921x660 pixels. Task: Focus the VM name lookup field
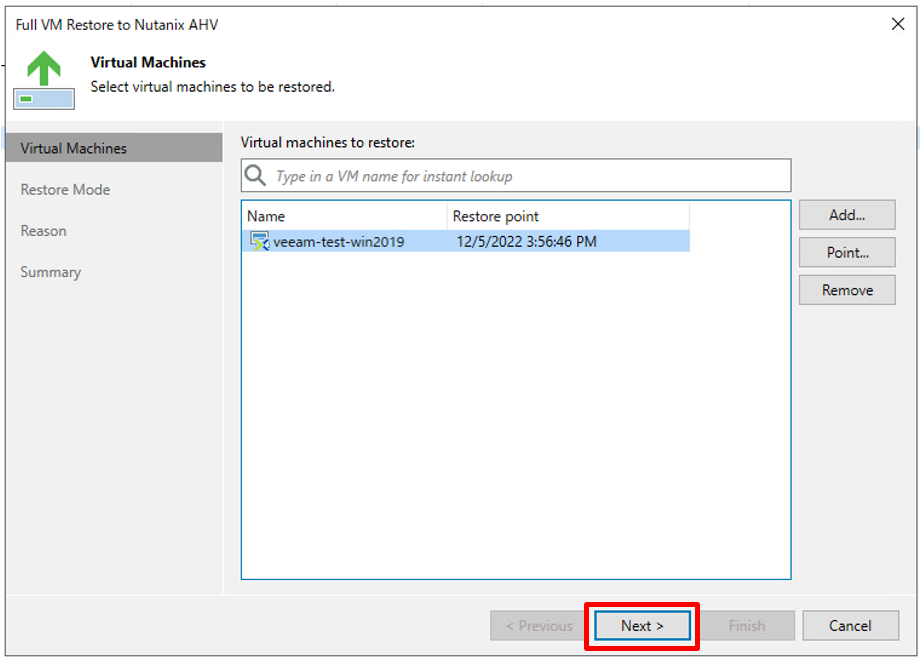[516, 176]
